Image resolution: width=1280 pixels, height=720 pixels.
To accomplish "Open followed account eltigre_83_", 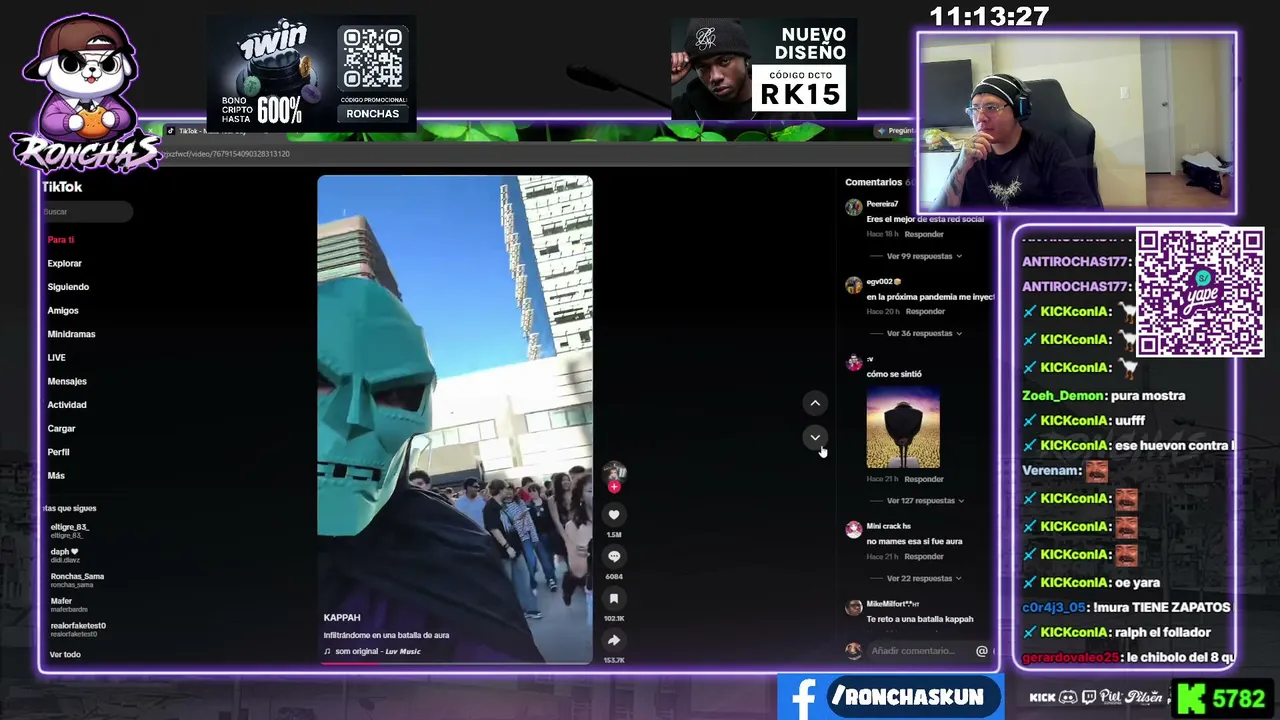I will (x=70, y=529).
